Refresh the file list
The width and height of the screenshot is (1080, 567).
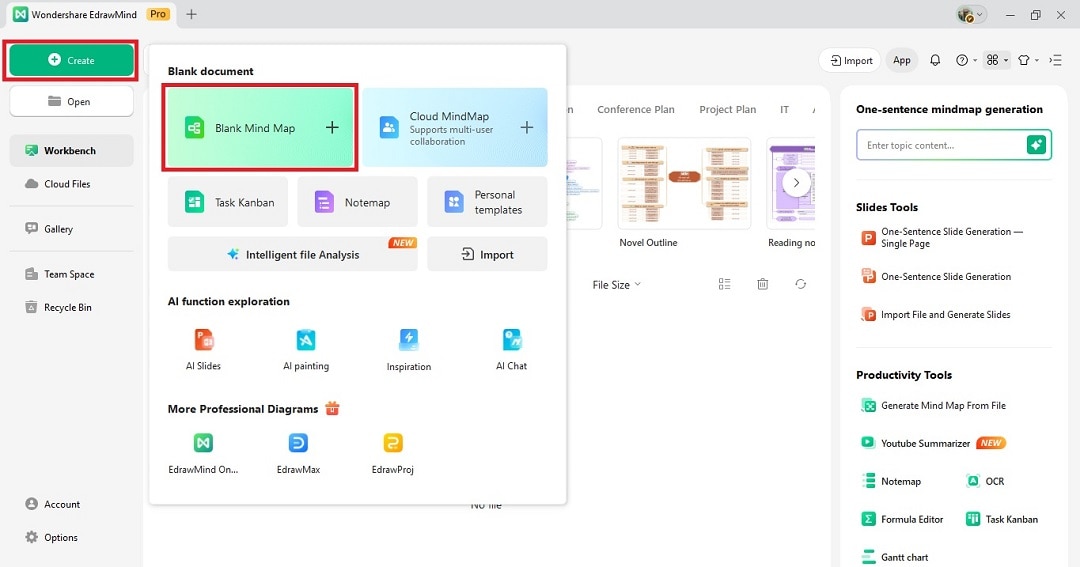(x=800, y=284)
